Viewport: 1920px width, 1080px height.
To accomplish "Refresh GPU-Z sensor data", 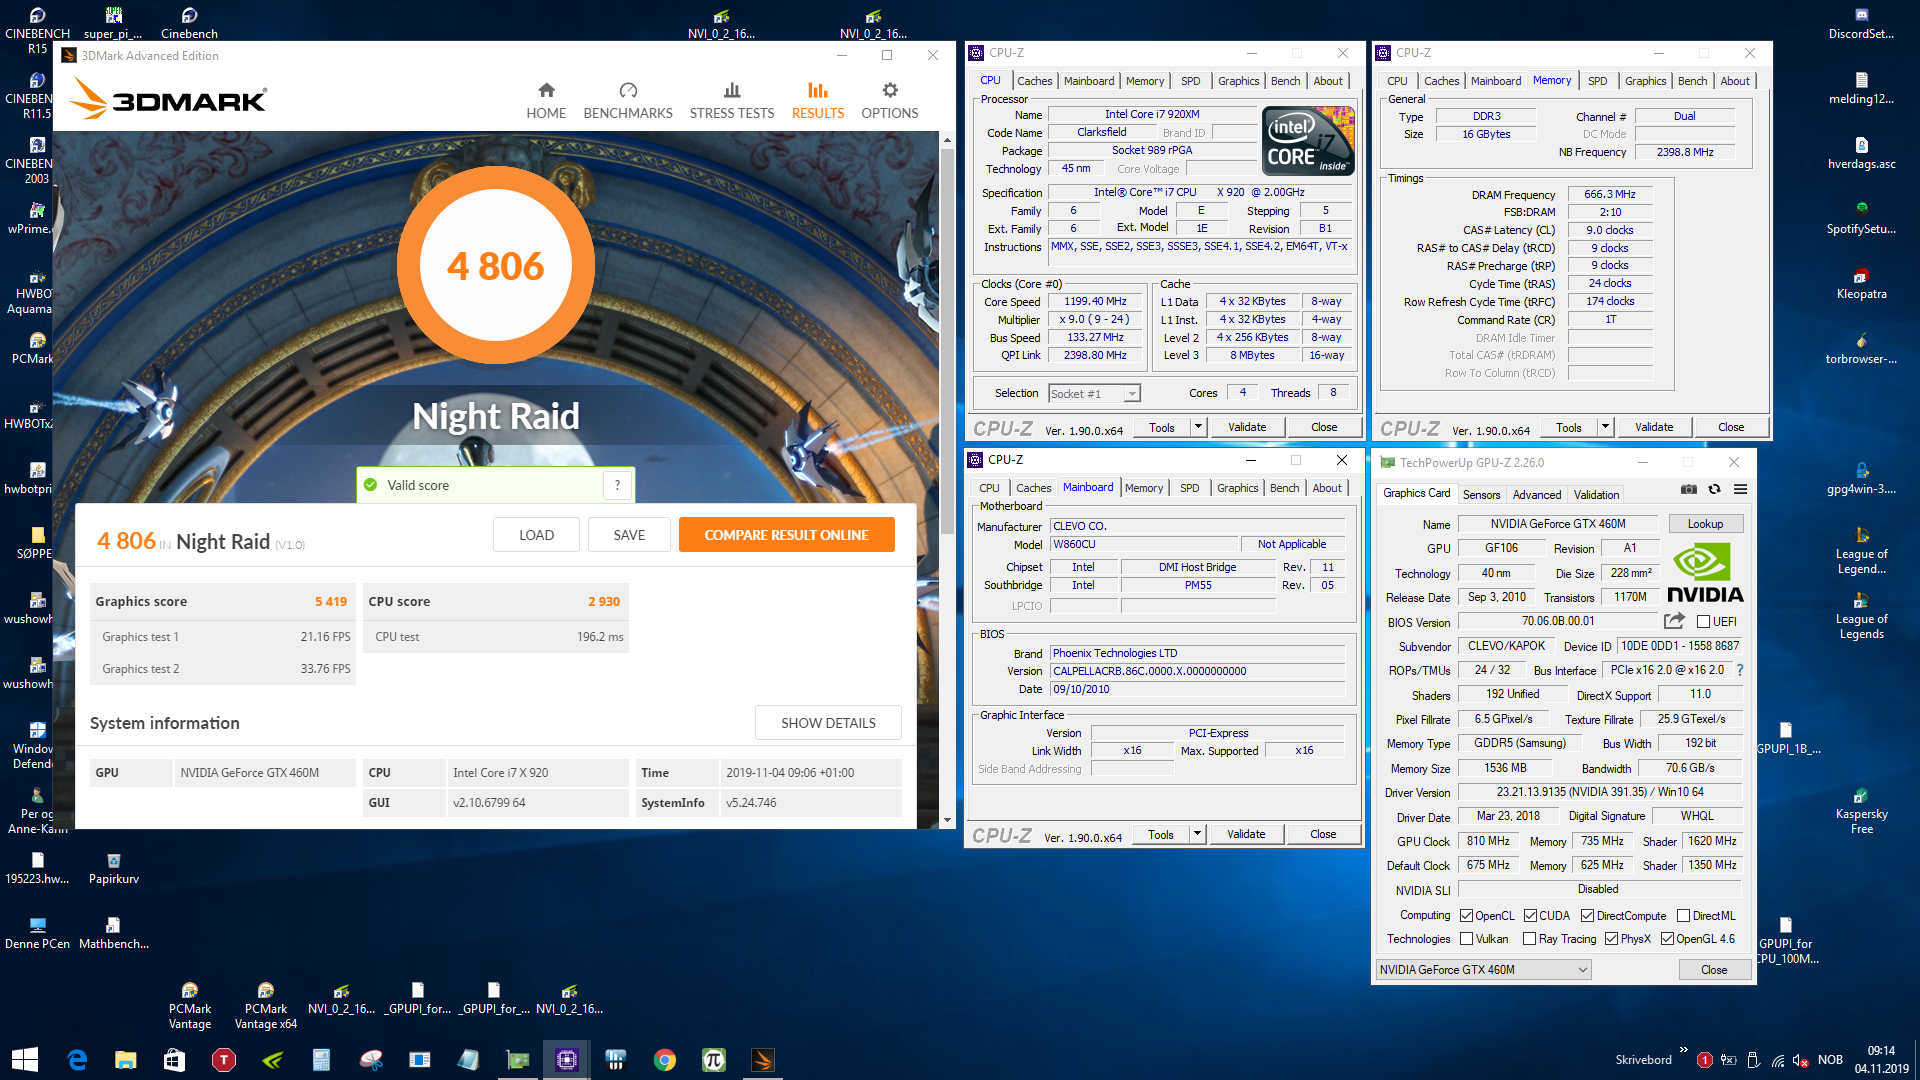I will click(x=1714, y=489).
